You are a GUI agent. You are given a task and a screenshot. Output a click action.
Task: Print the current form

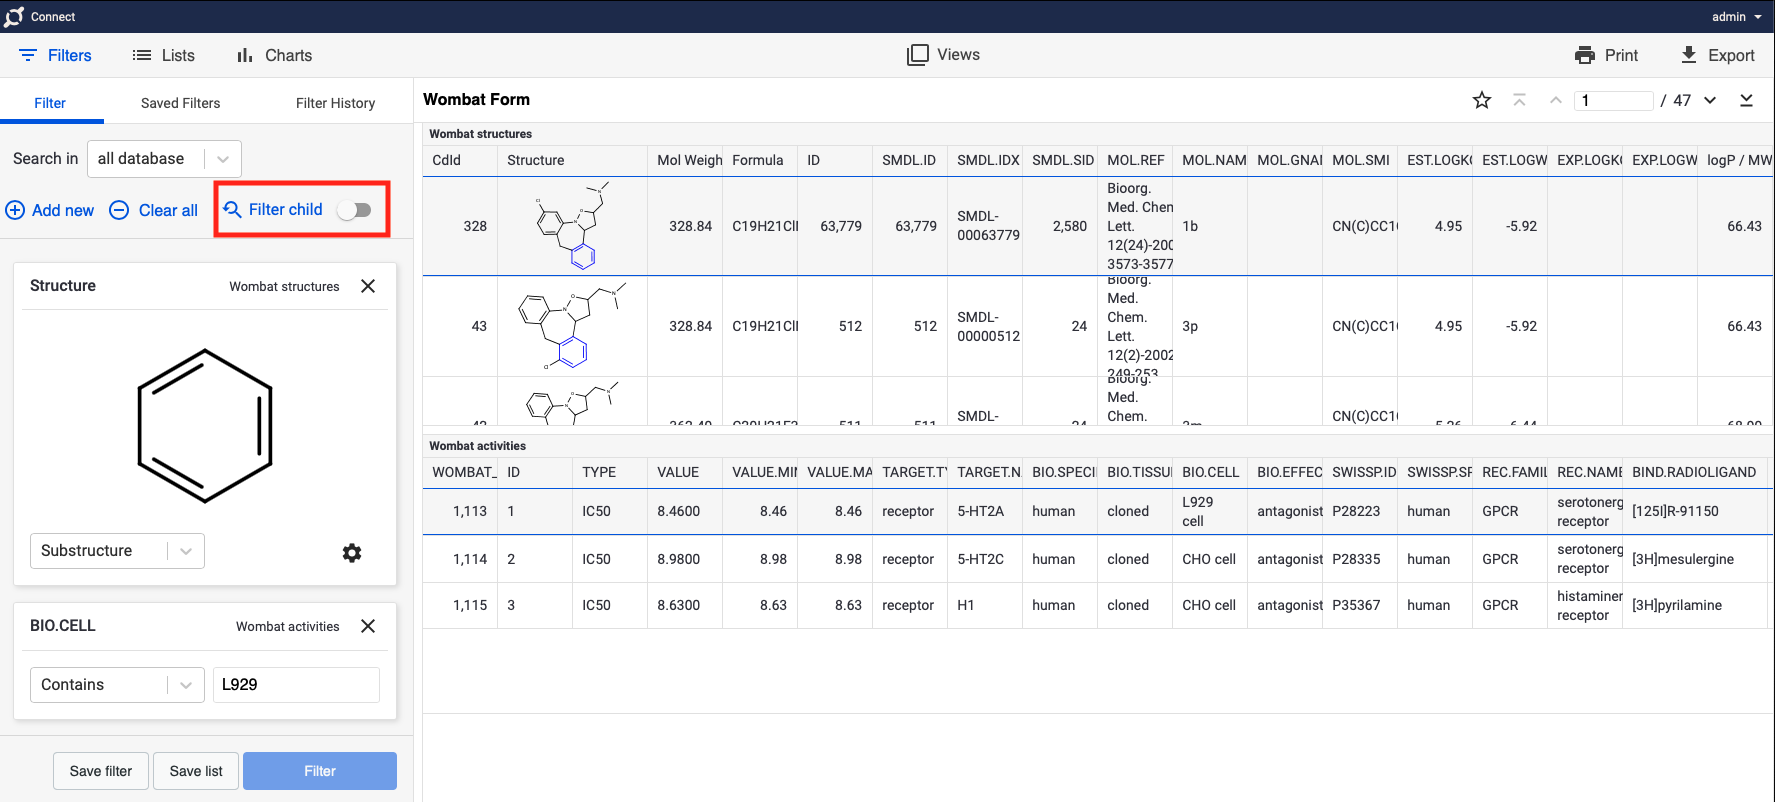click(1606, 55)
